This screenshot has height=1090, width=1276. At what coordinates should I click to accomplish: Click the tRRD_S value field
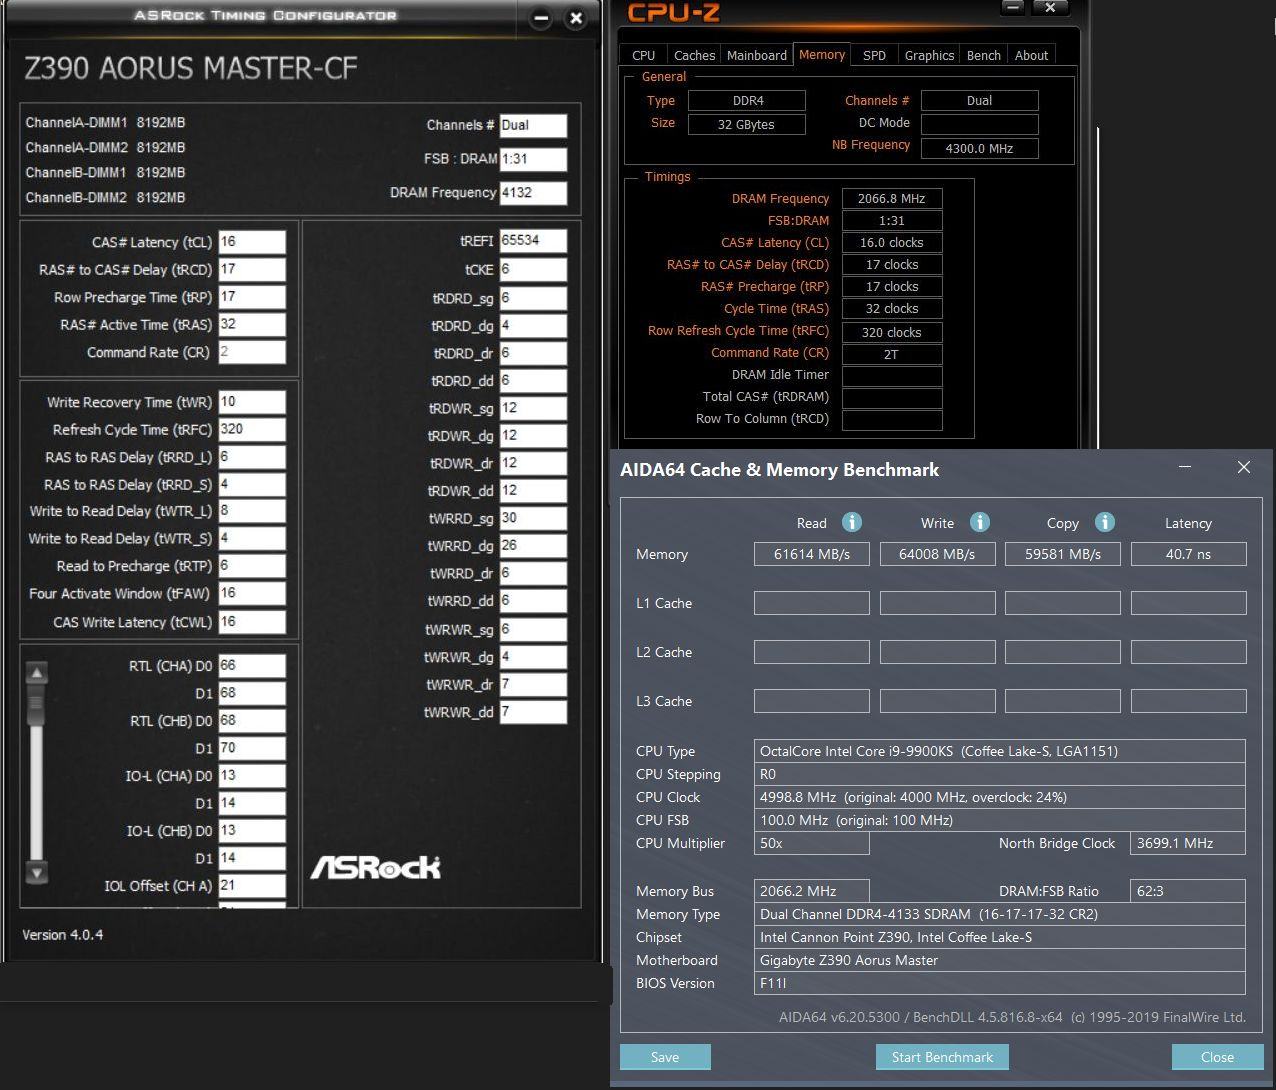click(252, 484)
